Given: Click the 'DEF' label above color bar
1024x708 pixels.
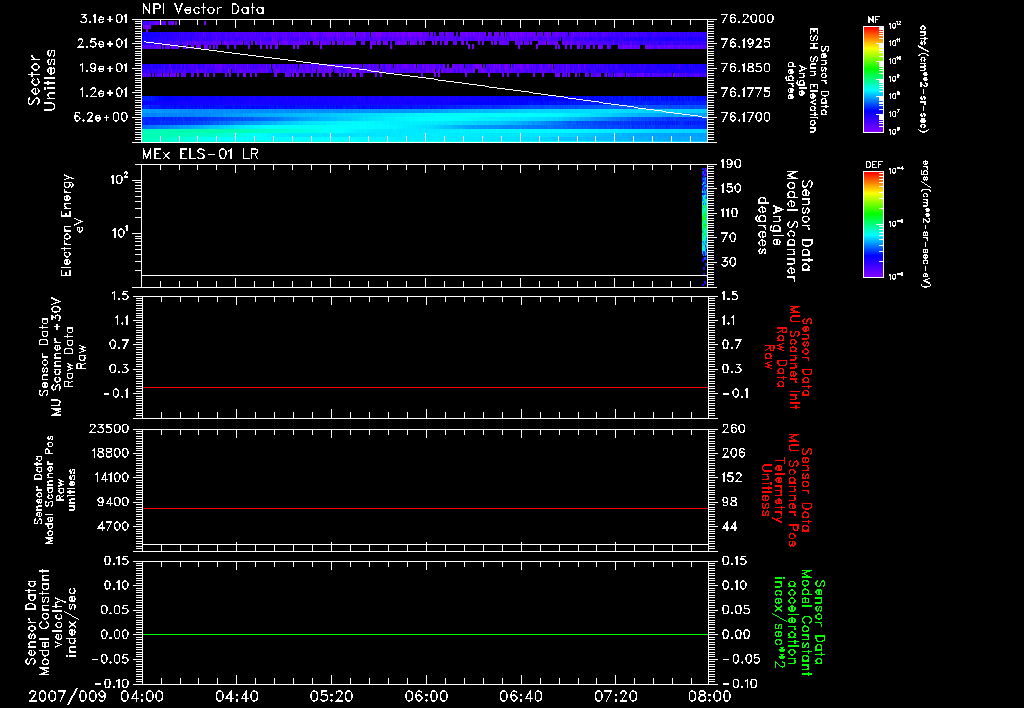Looking at the screenshot, I should pyautogui.click(x=873, y=165).
